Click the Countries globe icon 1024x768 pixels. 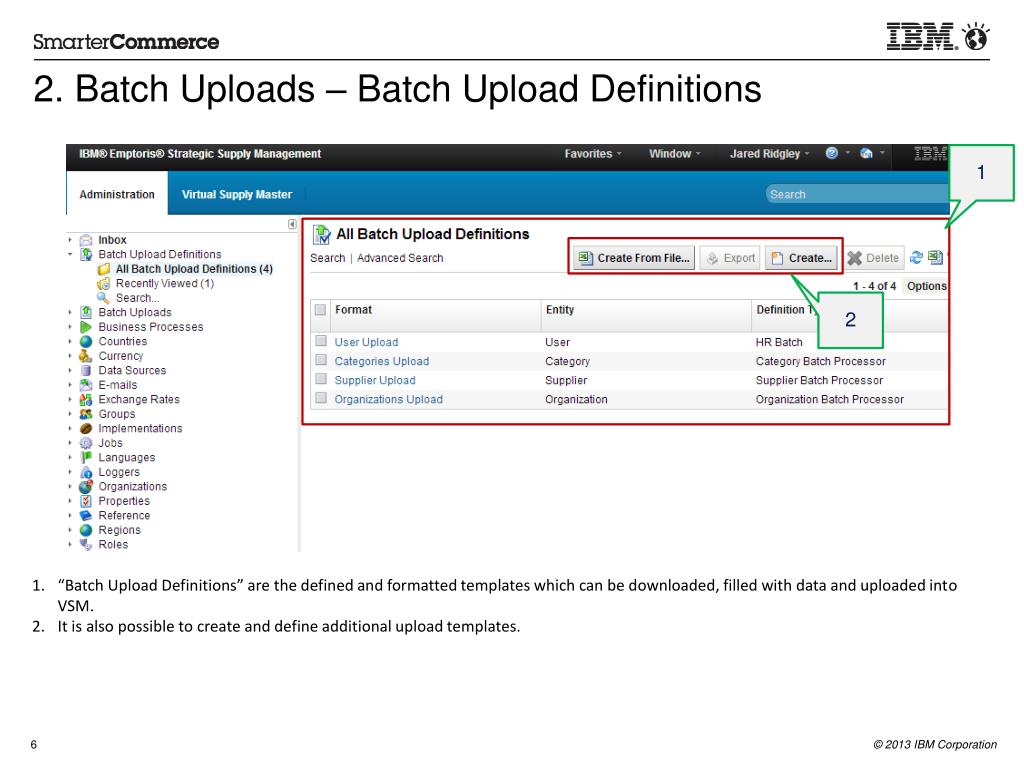[x=86, y=342]
